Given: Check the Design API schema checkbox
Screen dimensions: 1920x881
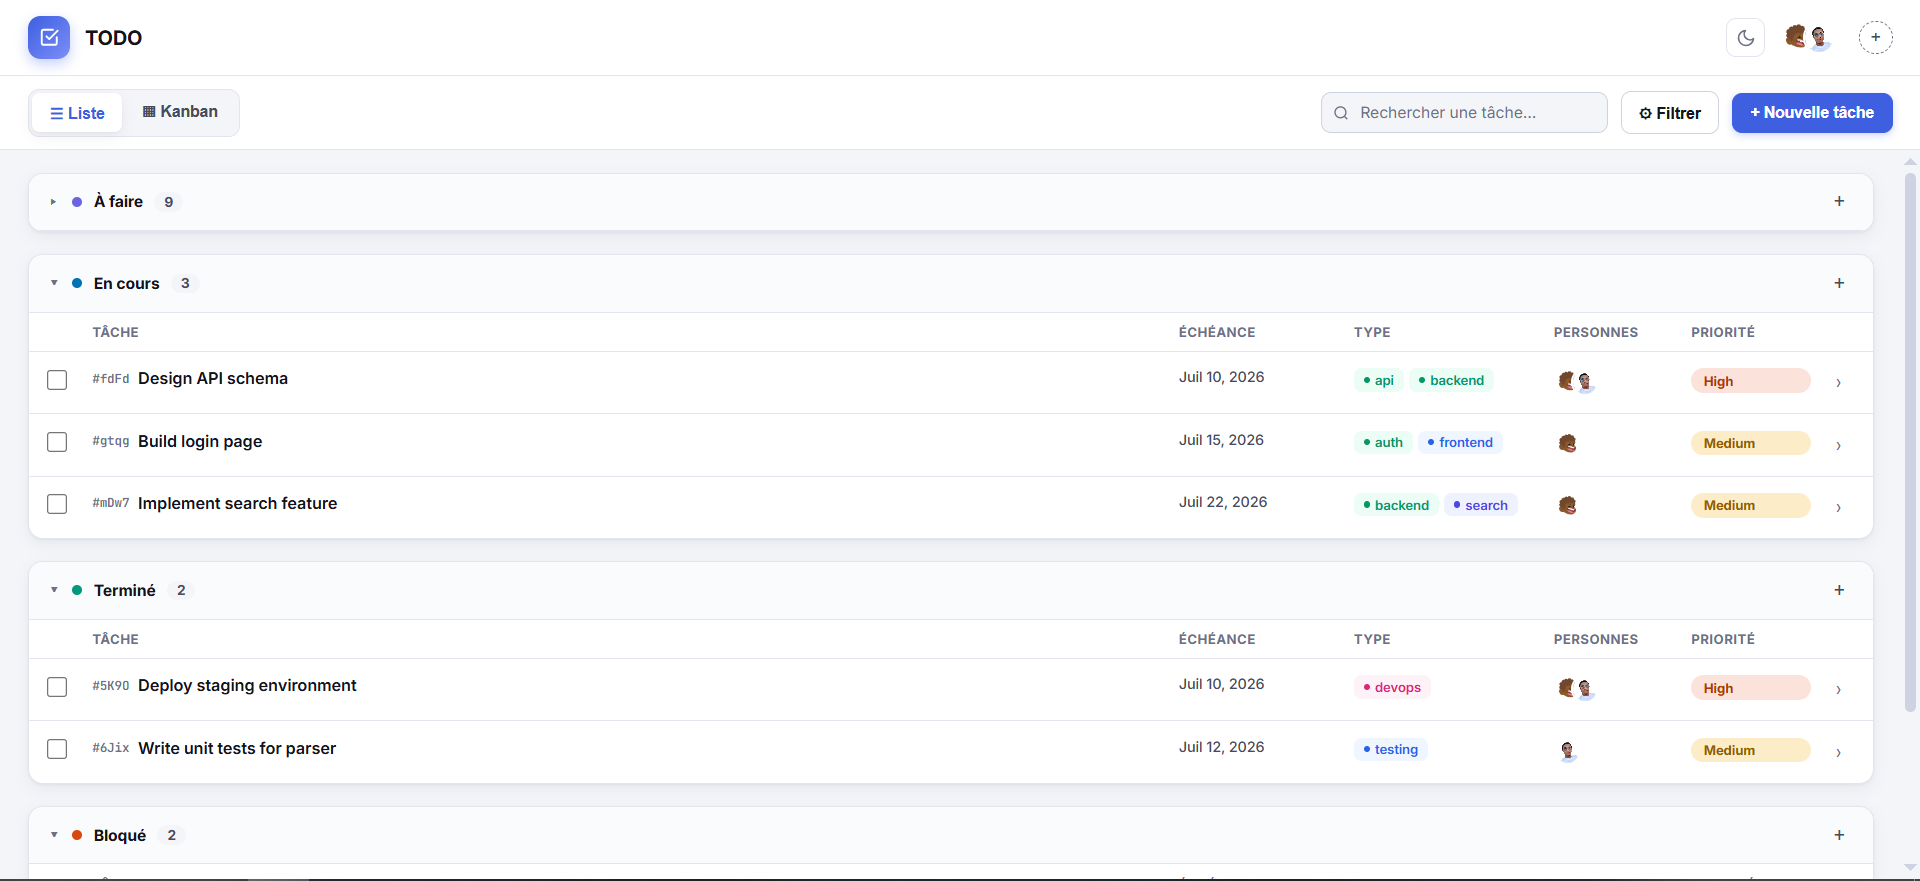Looking at the screenshot, I should click(x=57, y=380).
